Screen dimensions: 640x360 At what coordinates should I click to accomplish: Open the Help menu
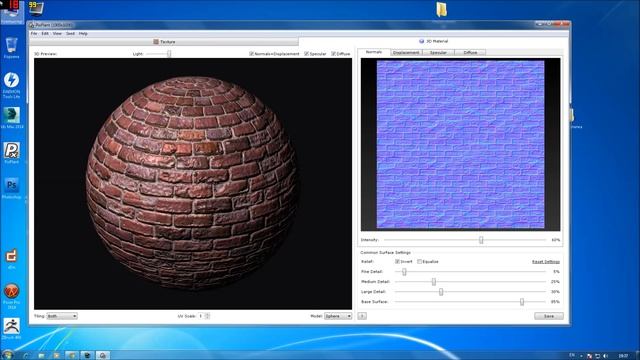coord(83,33)
